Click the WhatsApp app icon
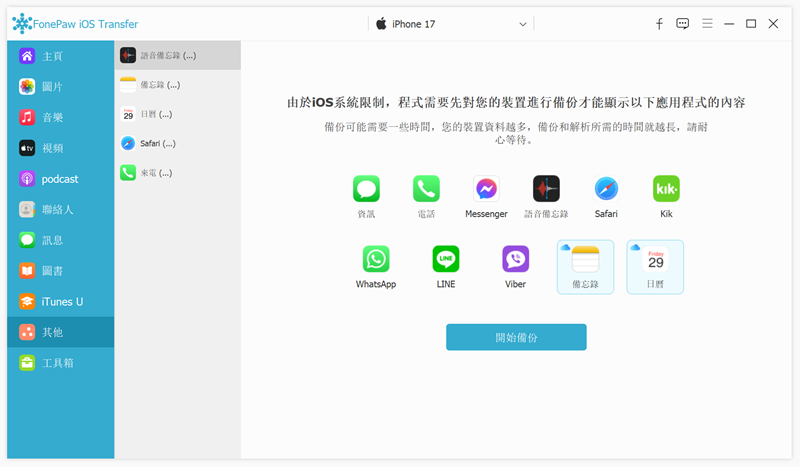This screenshot has height=467, width=800. click(376, 259)
